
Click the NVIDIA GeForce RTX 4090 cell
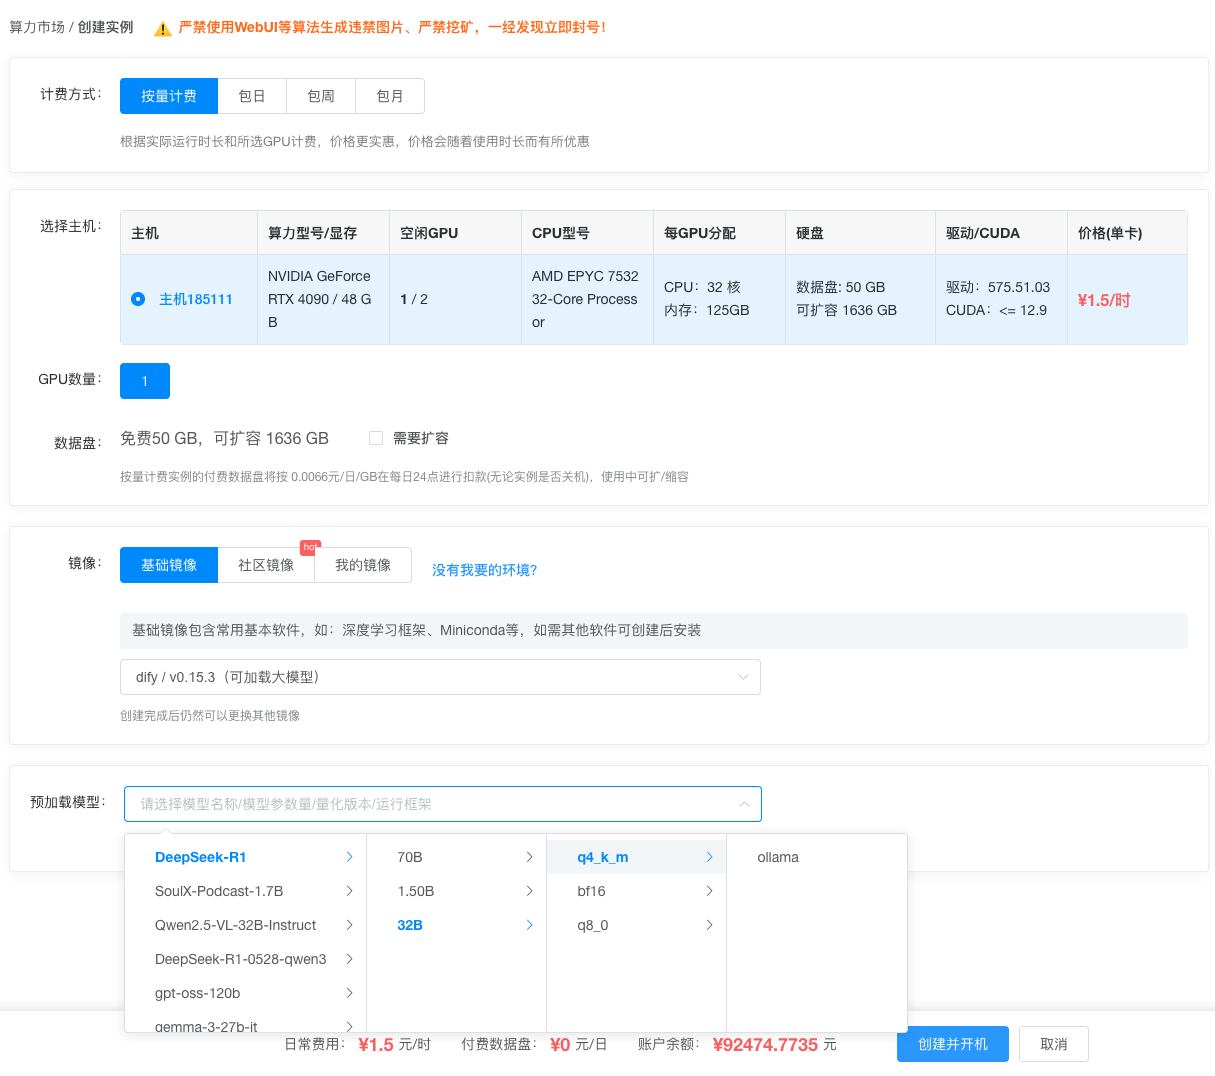323,299
